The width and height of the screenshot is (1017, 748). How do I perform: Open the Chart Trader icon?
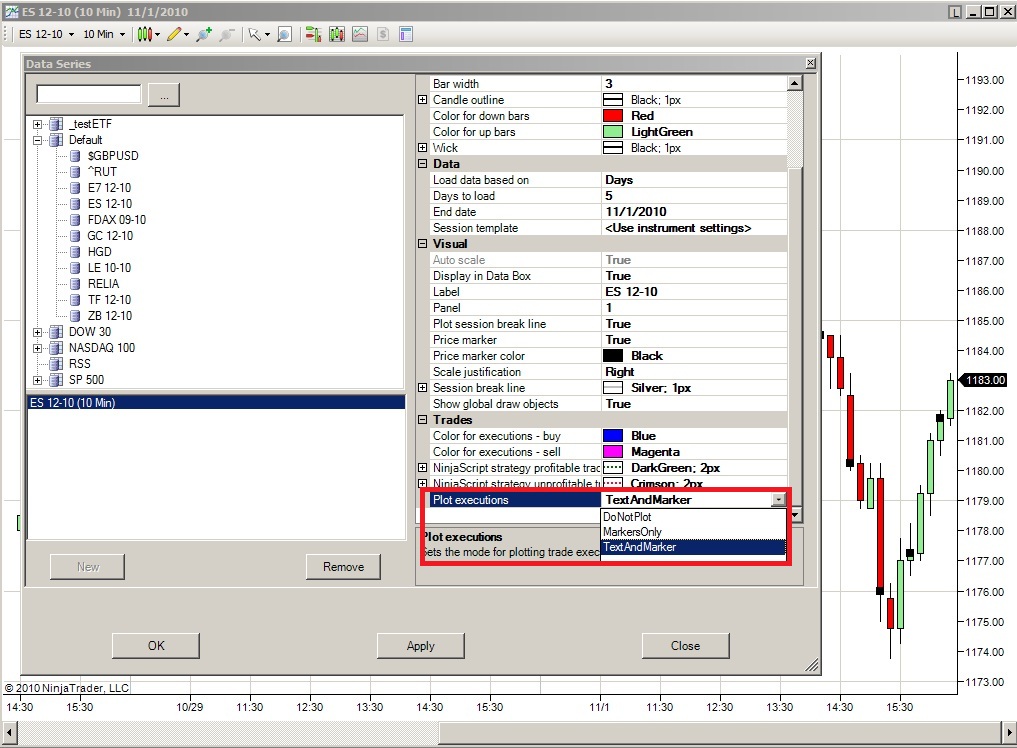point(313,34)
